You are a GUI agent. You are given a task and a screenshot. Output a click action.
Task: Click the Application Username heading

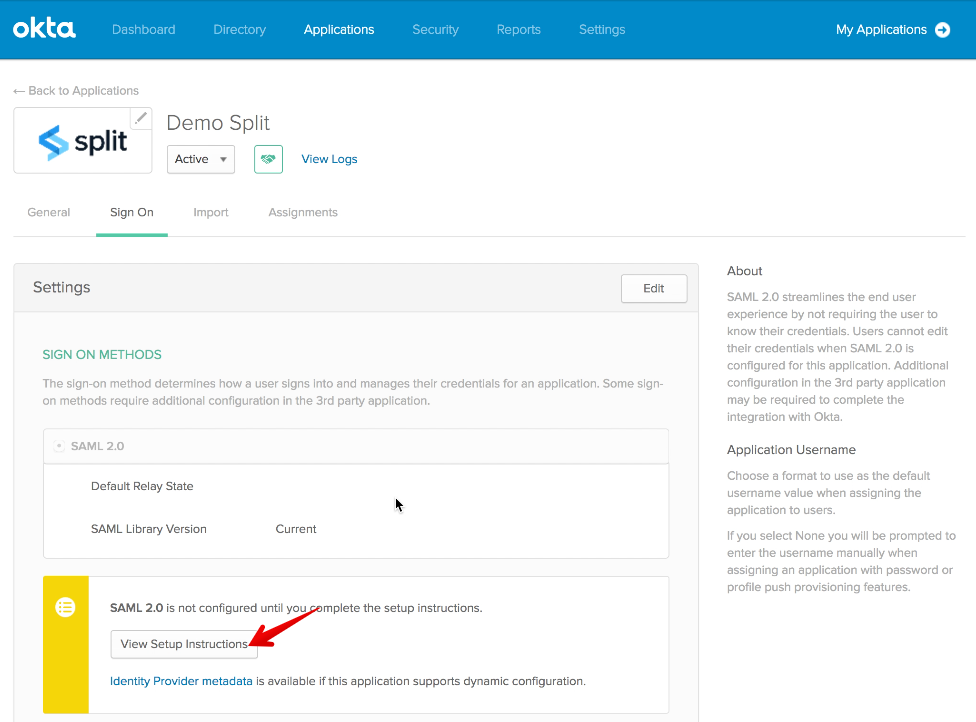click(x=791, y=449)
